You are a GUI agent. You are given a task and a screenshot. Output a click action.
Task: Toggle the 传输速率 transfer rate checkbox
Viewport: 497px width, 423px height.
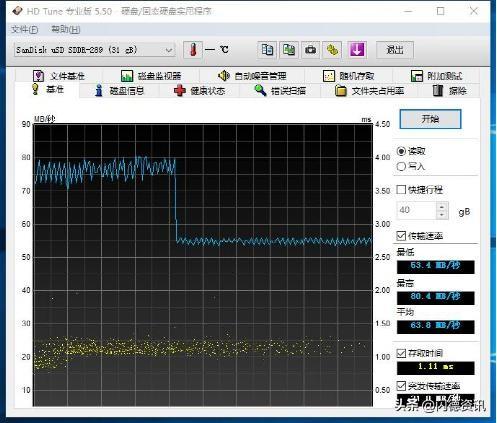click(x=401, y=236)
